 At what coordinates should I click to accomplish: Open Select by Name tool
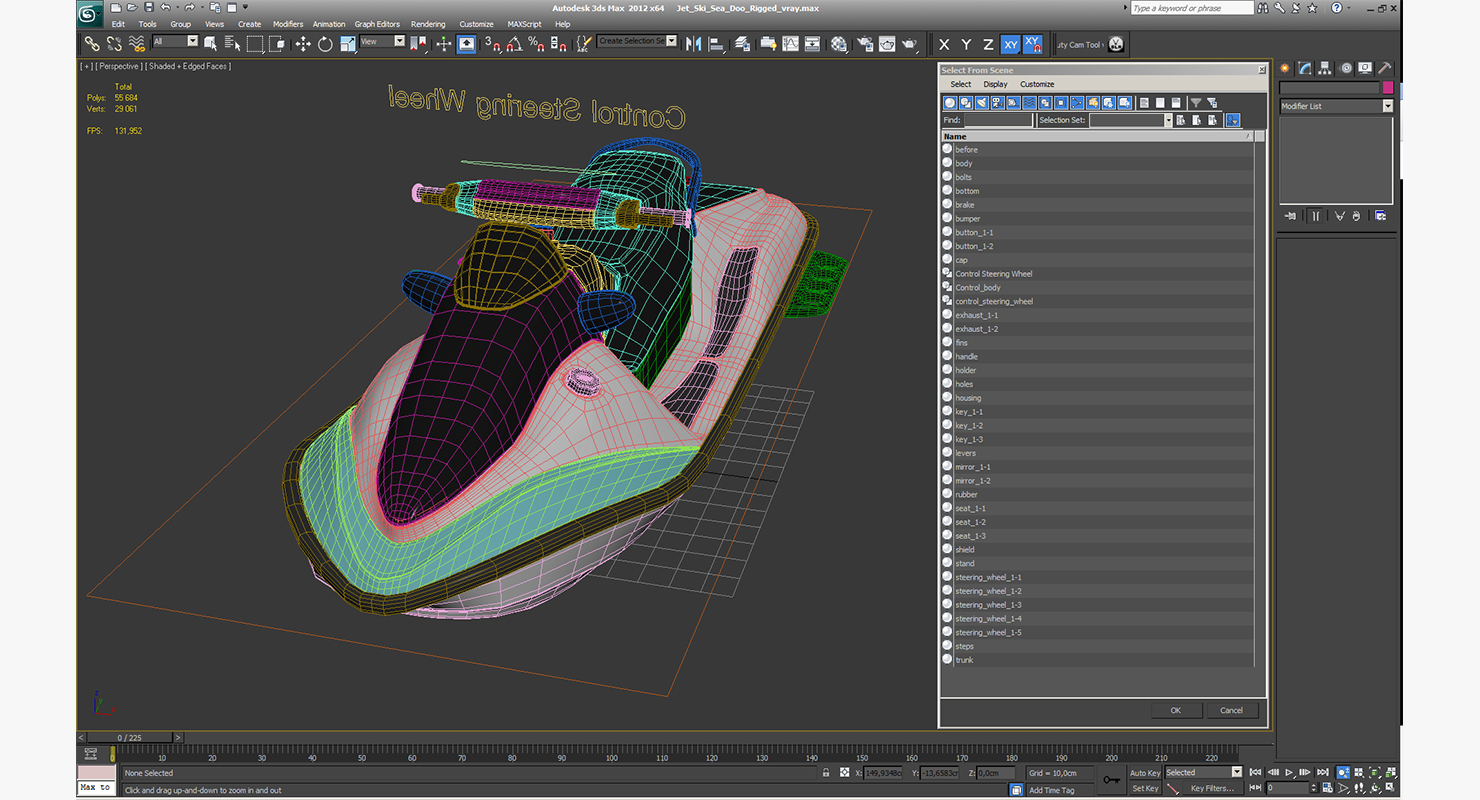(x=233, y=44)
